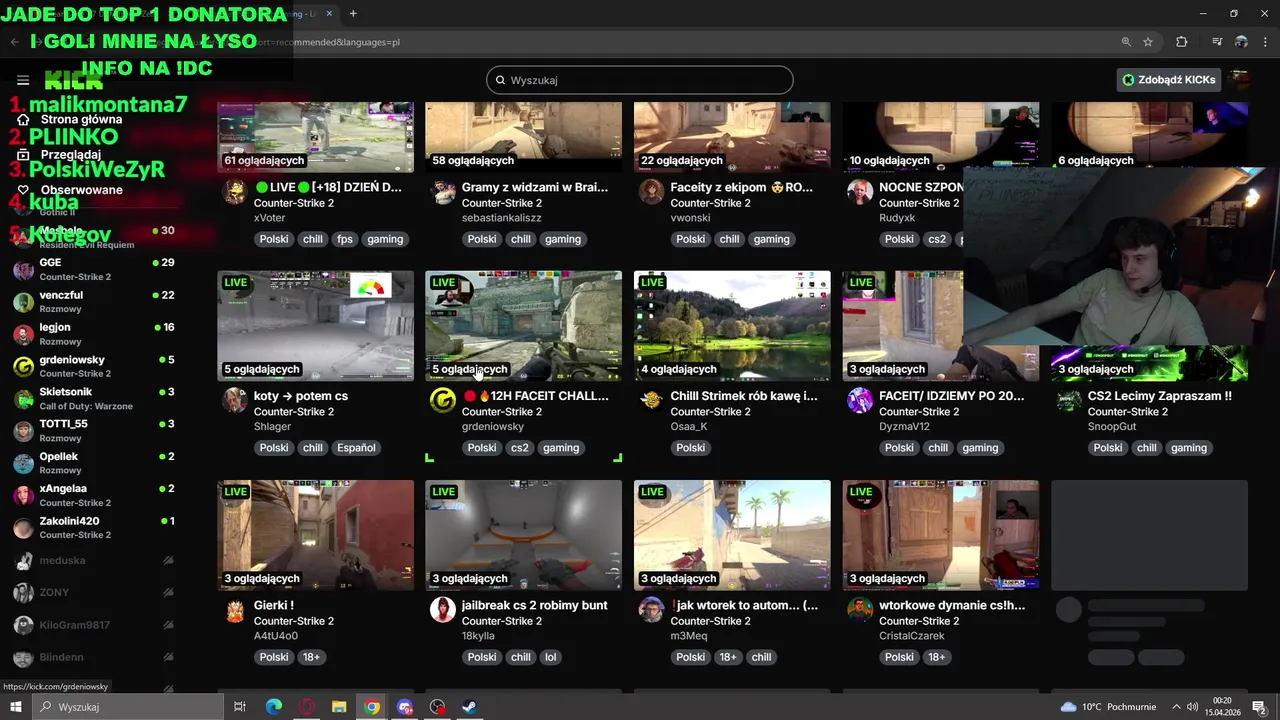Open CristalCzarek channel avatar
This screenshot has height=720, width=1280.
click(860, 610)
